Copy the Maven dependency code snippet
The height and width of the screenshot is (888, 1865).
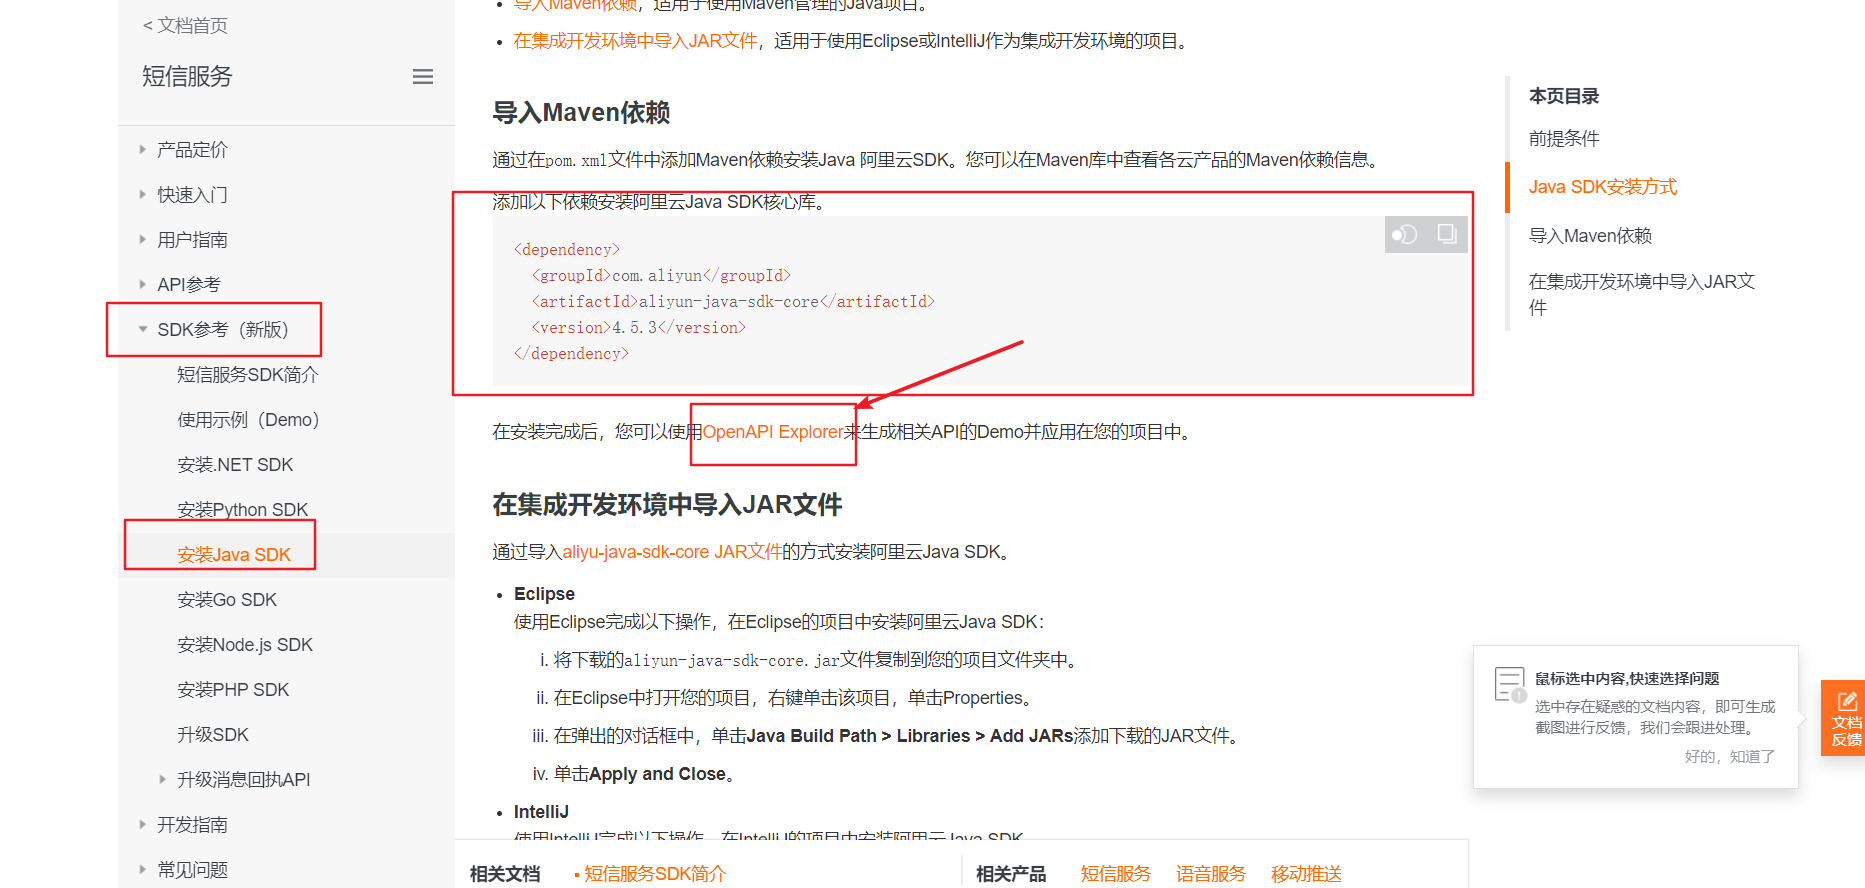pos(1447,234)
